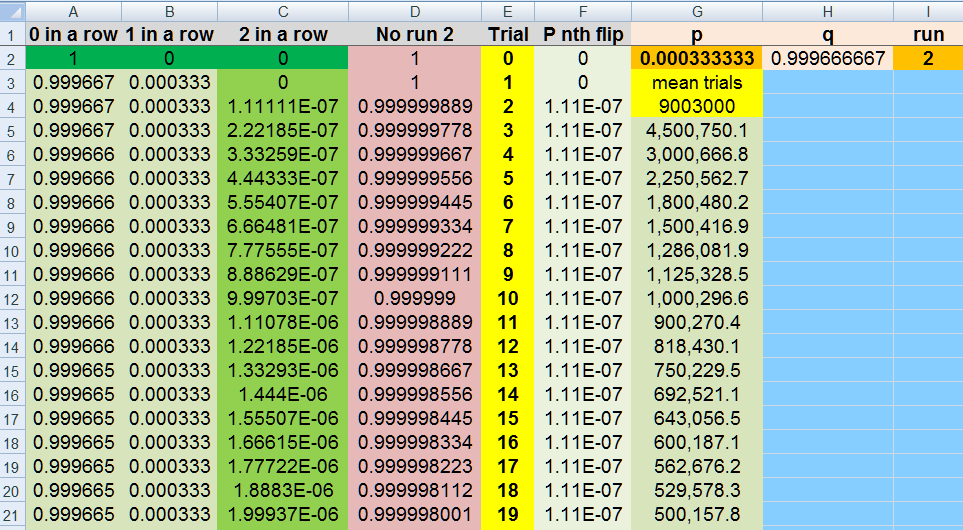This screenshot has height=530, width=963.
Task: Select the cell with 529,578.3
Action: point(697,490)
